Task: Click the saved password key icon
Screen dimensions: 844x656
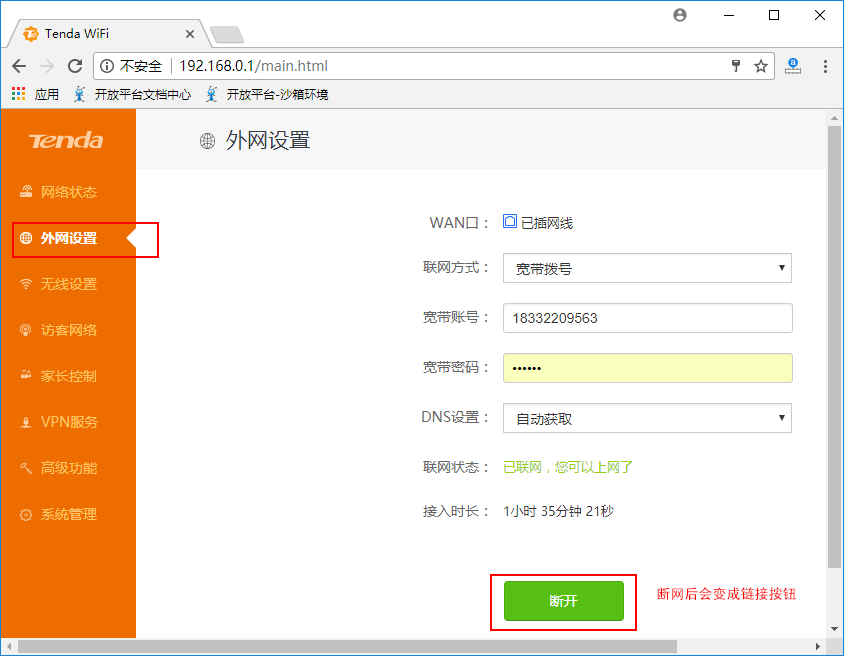Action: tap(736, 66)
